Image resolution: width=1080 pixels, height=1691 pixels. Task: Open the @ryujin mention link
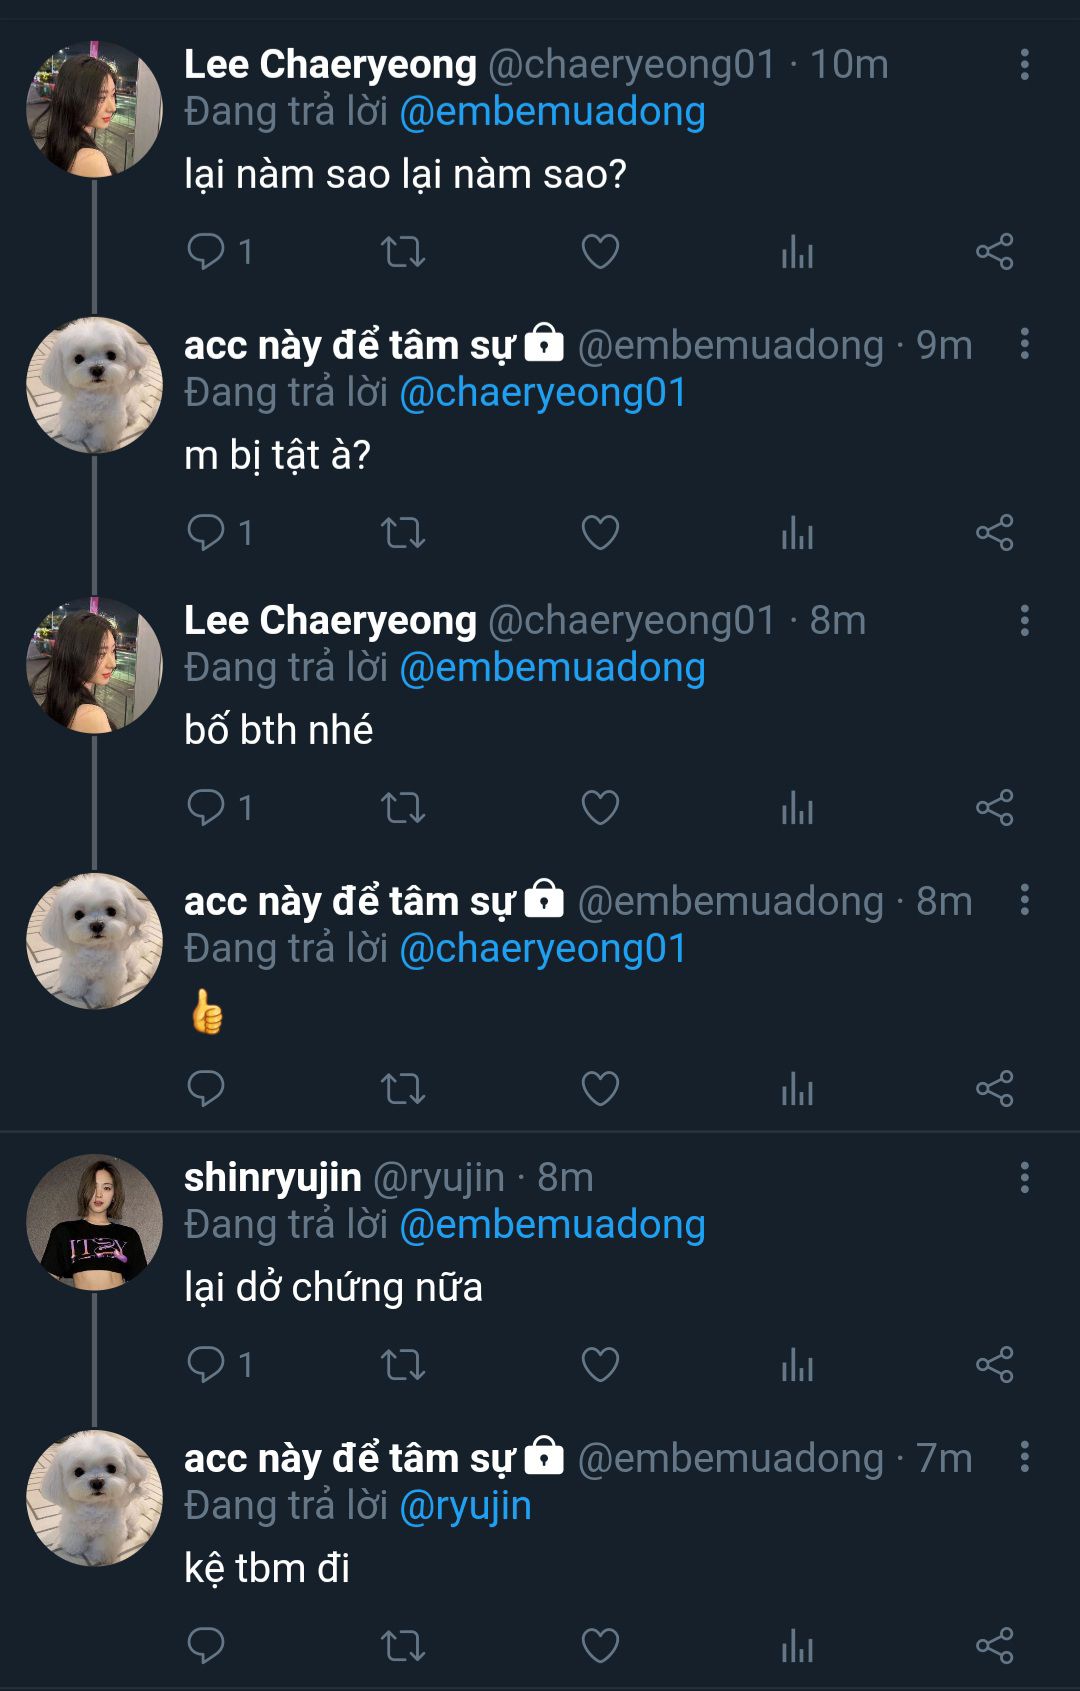465,1505
